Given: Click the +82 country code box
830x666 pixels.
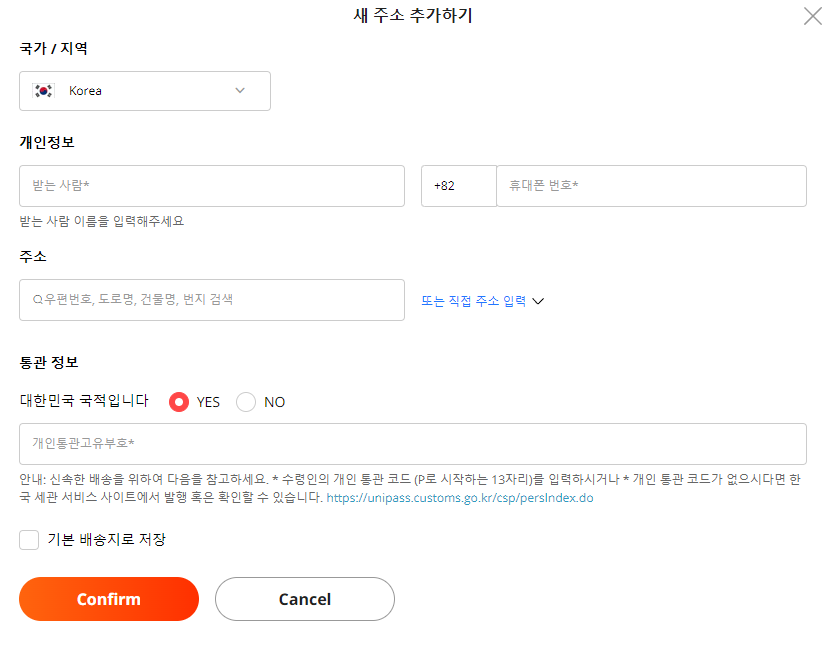Looking at the screenshot, I should (458, 186).
